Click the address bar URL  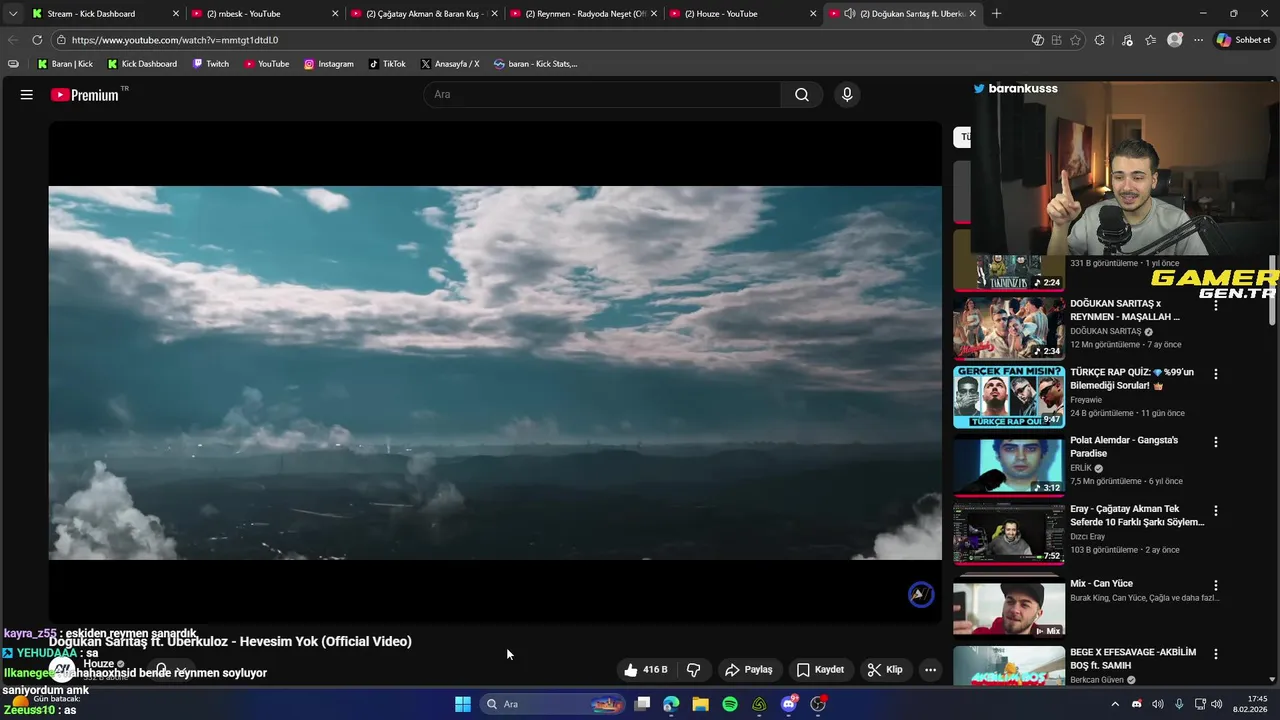(175, 40)
